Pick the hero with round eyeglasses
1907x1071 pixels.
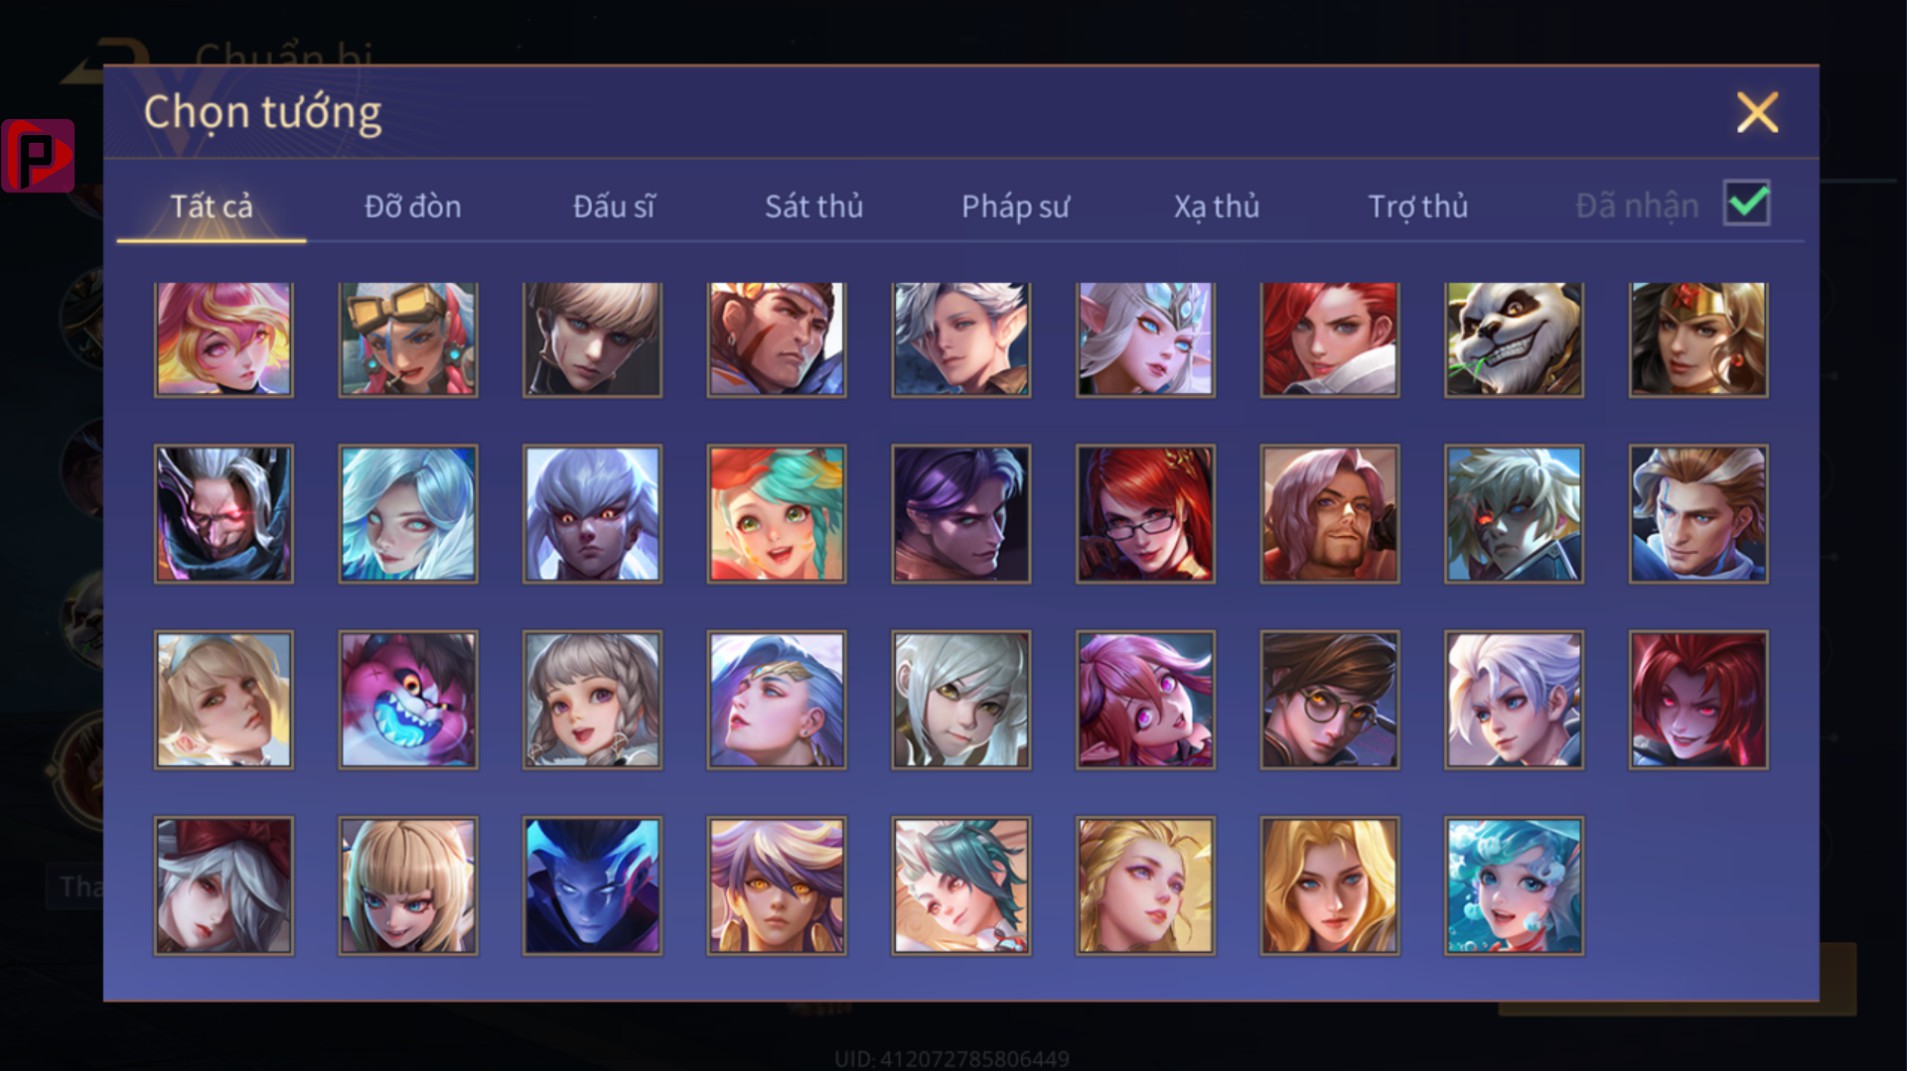[x=1329, y=699]
